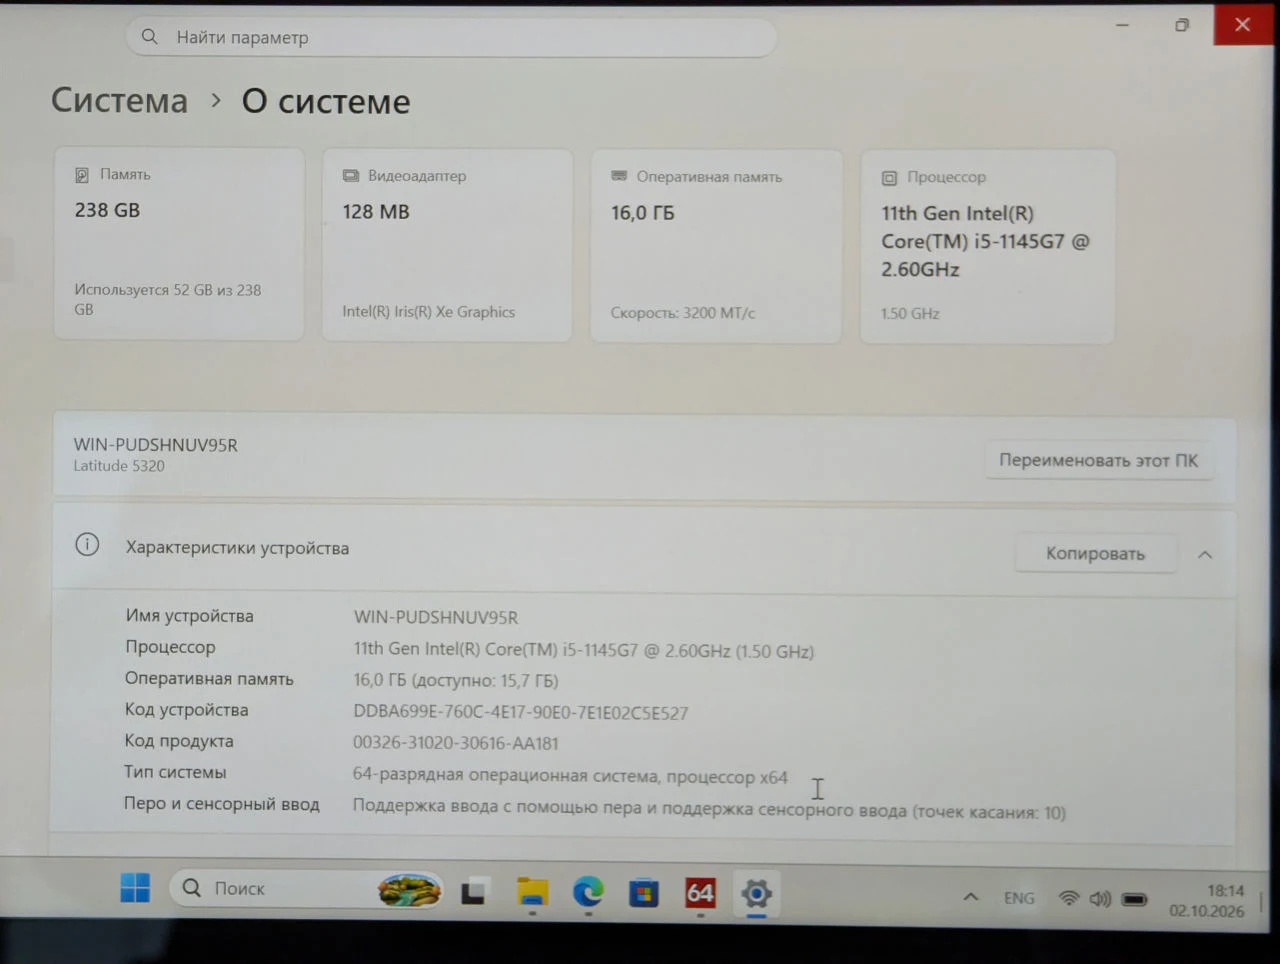The width and height of the screenshot is (1280, 964).
Task: Open Microsoft Edge from the taskbar
Action: click(x=588, y=891)
